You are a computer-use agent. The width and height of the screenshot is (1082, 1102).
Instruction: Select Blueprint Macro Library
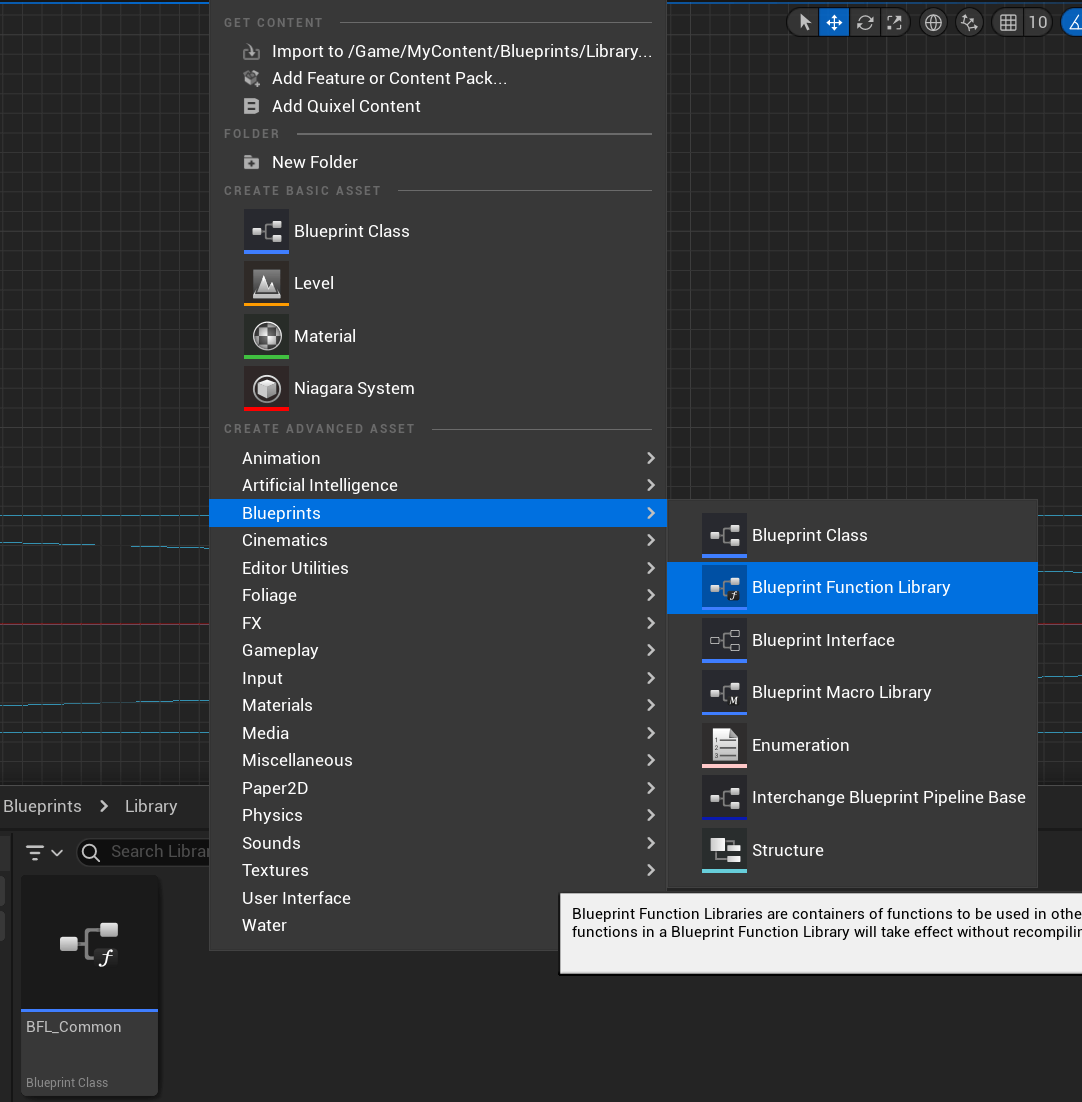(x=852, y=692)
